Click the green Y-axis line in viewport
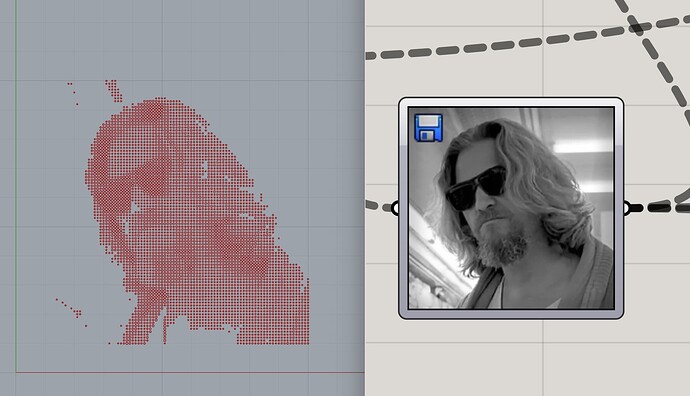 16,185
